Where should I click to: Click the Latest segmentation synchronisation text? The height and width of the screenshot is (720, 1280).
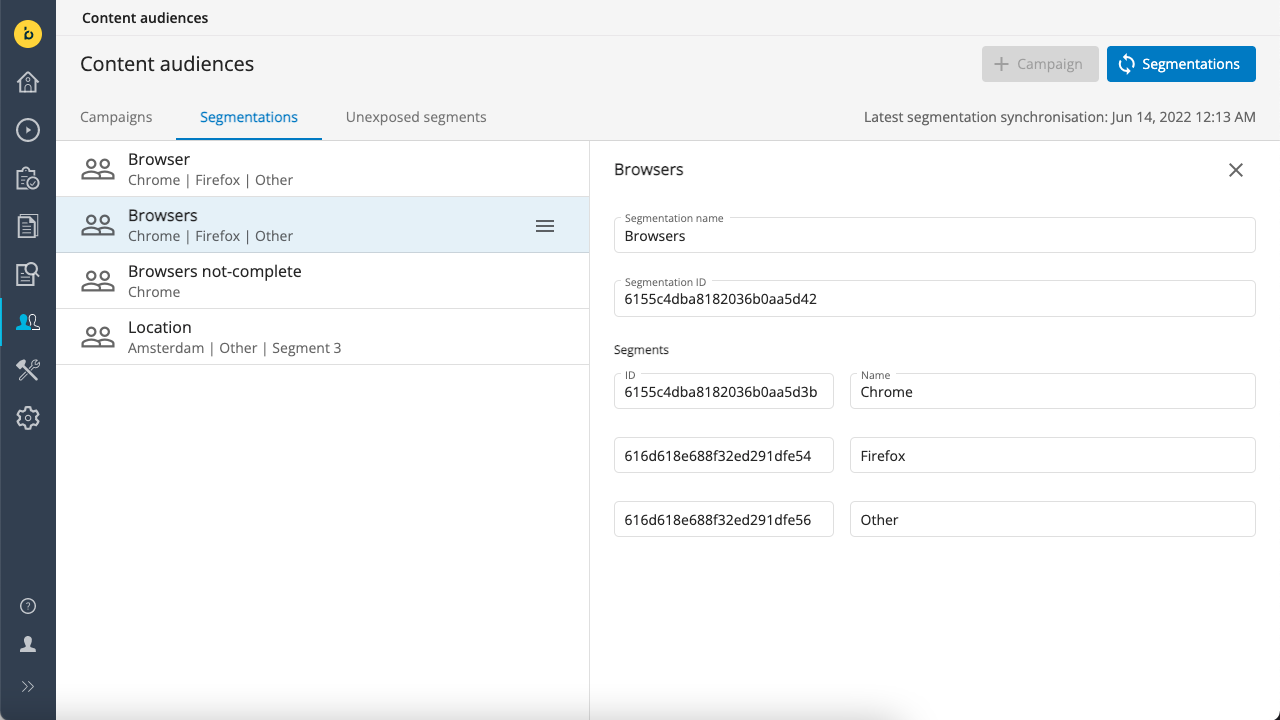[x=1060, y=117]
